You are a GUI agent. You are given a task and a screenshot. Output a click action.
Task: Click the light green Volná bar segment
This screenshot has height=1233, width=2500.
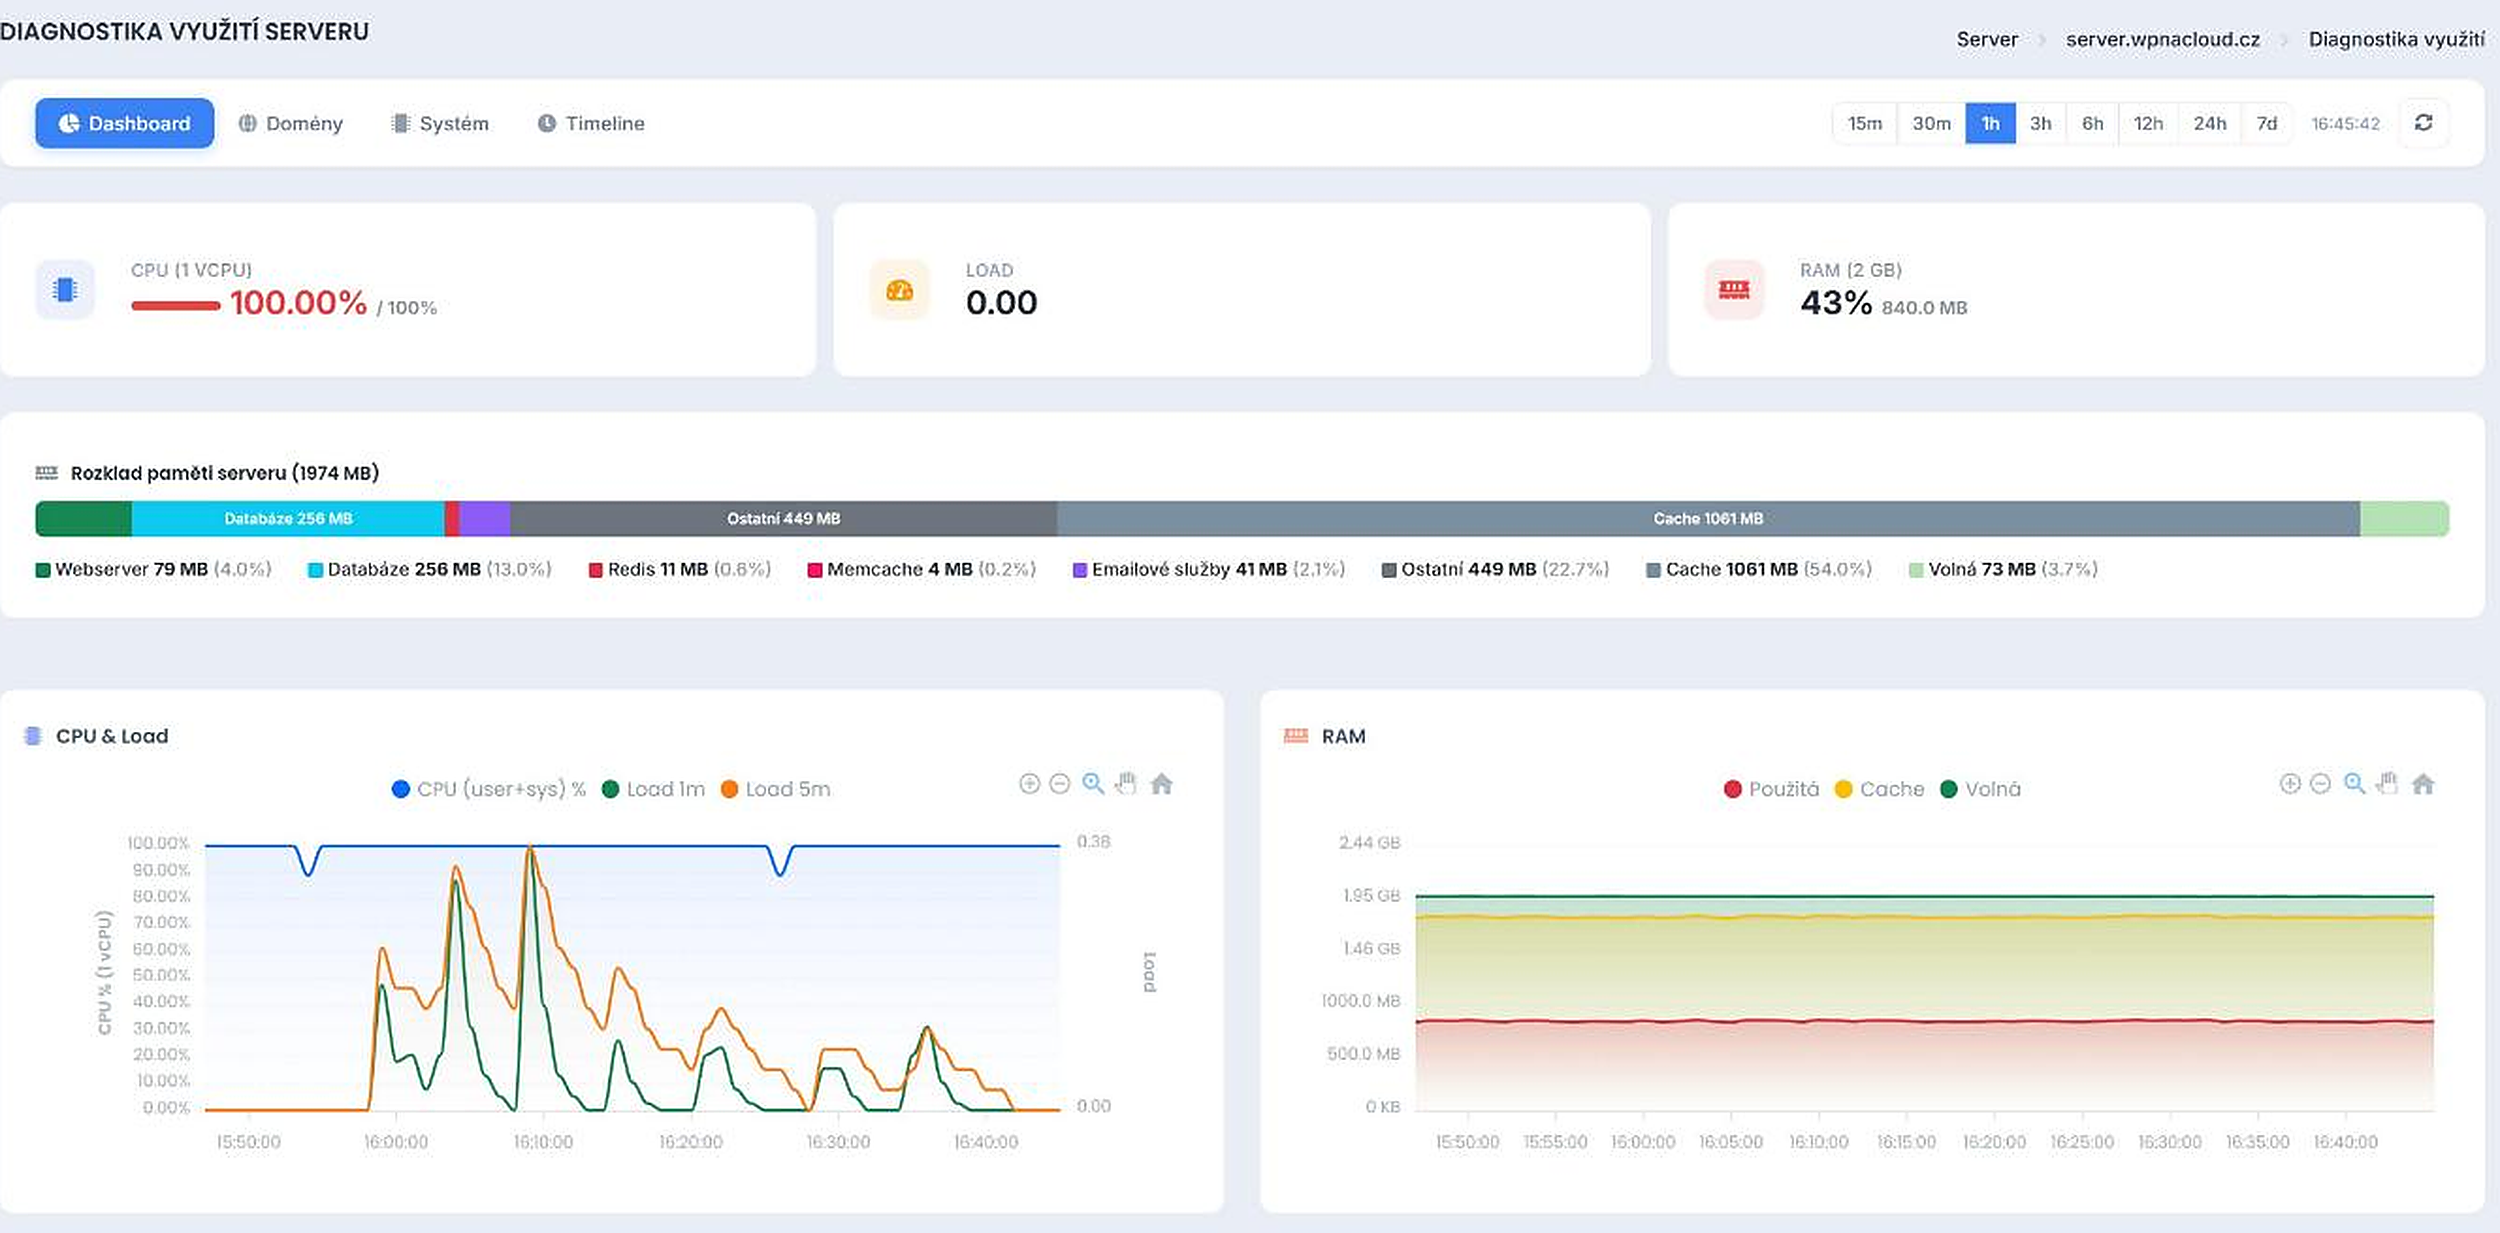click(x=2405, y=518)
